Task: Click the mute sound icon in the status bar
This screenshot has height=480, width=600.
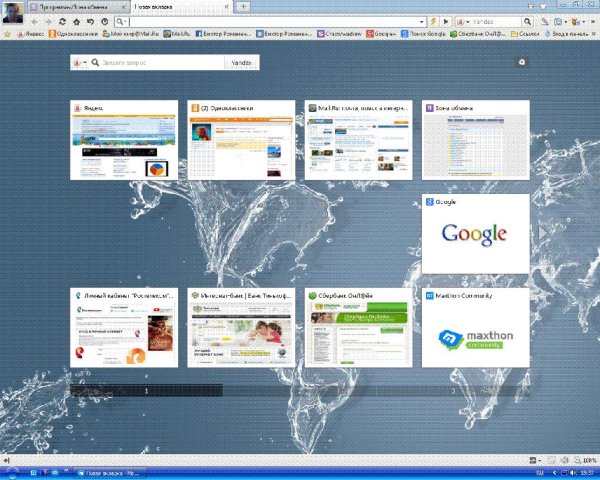Action: [564, 460]
